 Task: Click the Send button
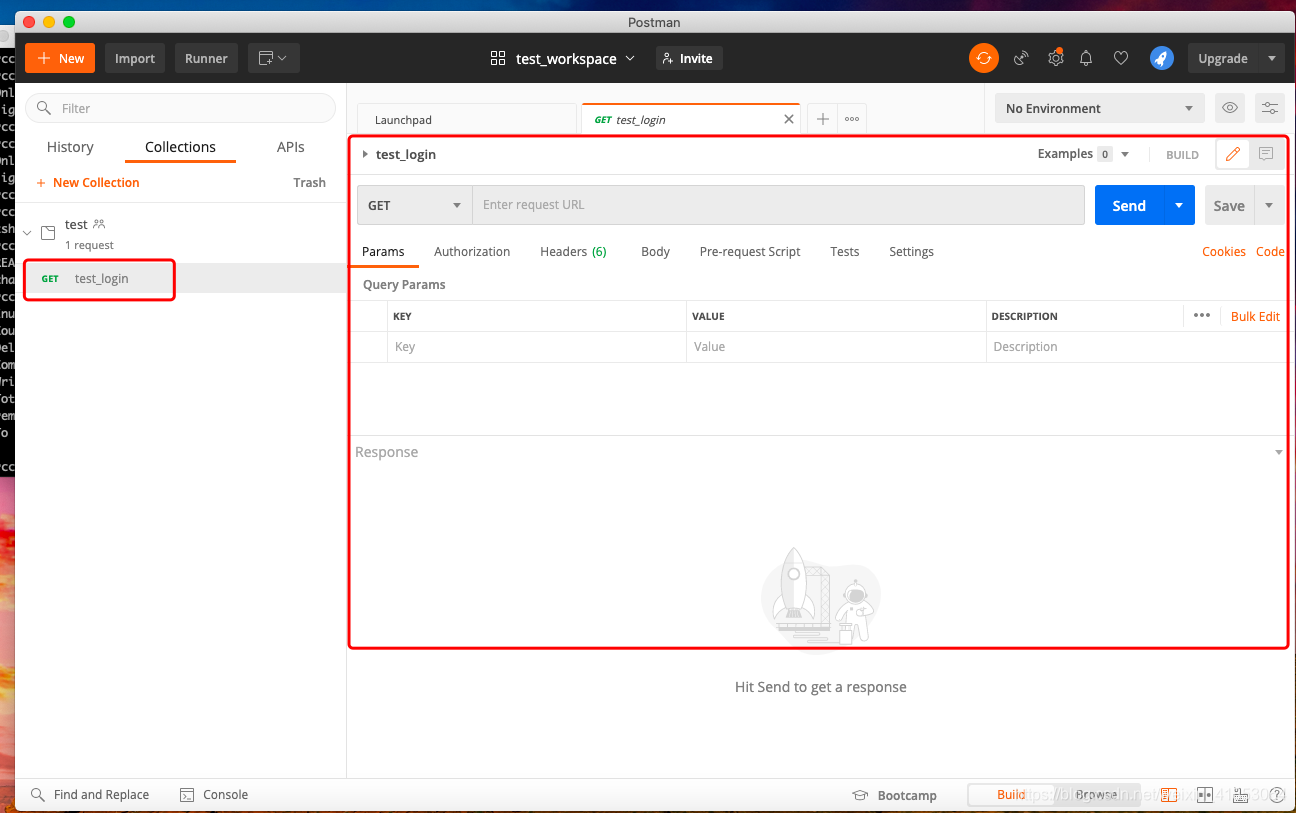click(x=1129, y=205)
